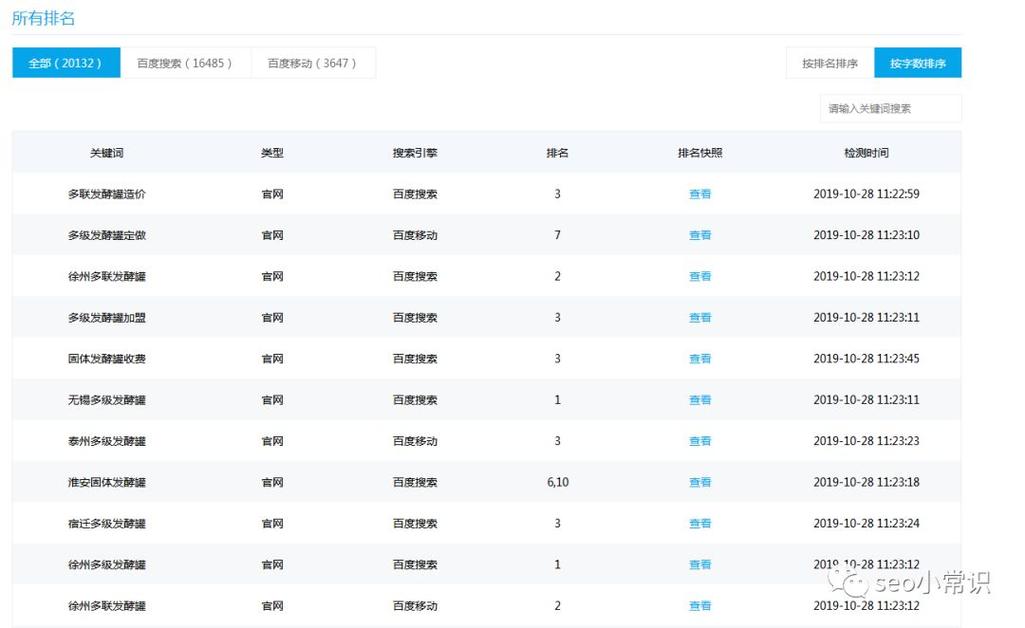View snapshot for 无锡多级发酵罐
Viewport: 1025px width, 628px height.
click(699, 400)
